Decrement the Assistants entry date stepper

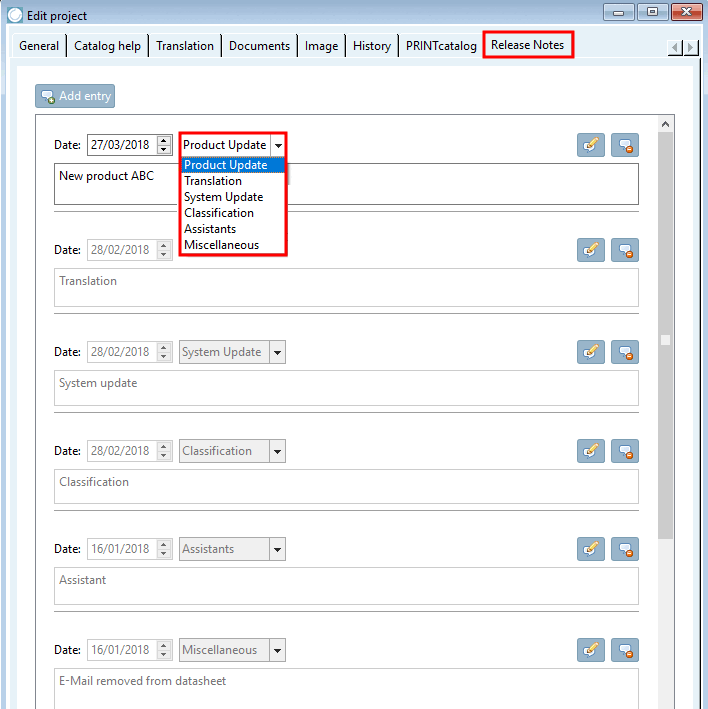tap(164, 553)
